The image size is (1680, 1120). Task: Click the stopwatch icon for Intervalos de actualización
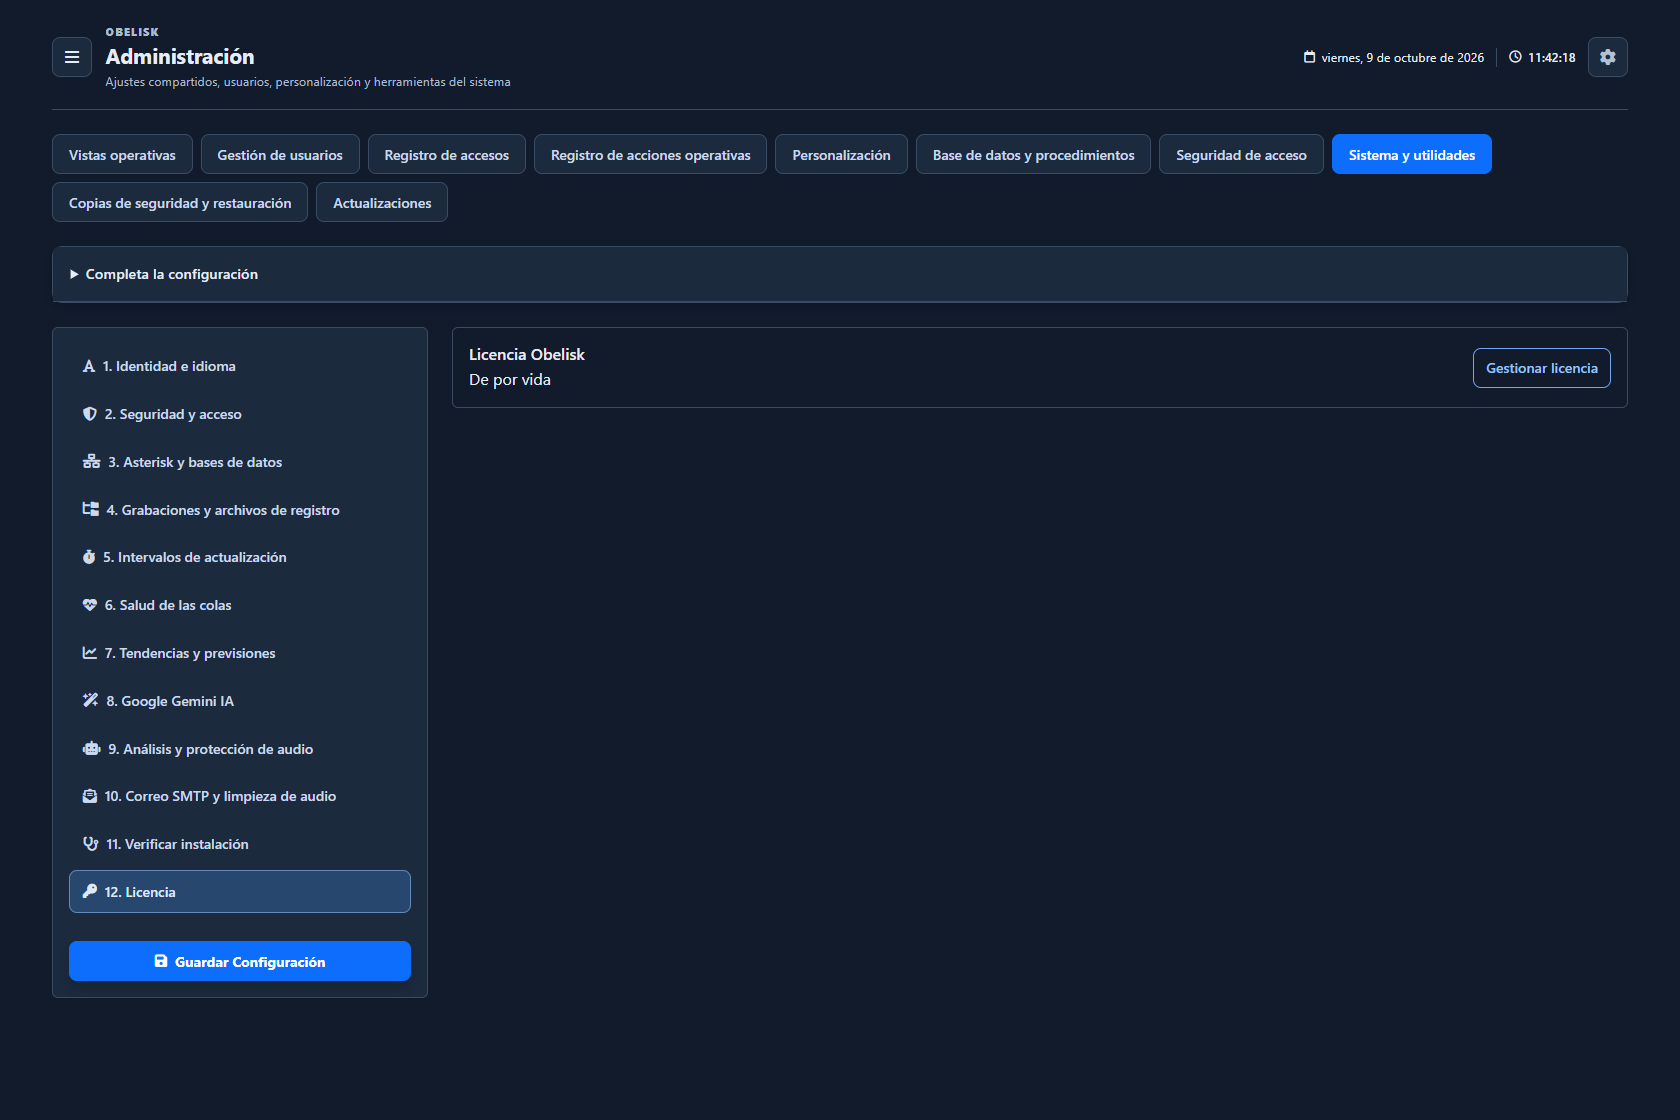[x=89, y=557]
